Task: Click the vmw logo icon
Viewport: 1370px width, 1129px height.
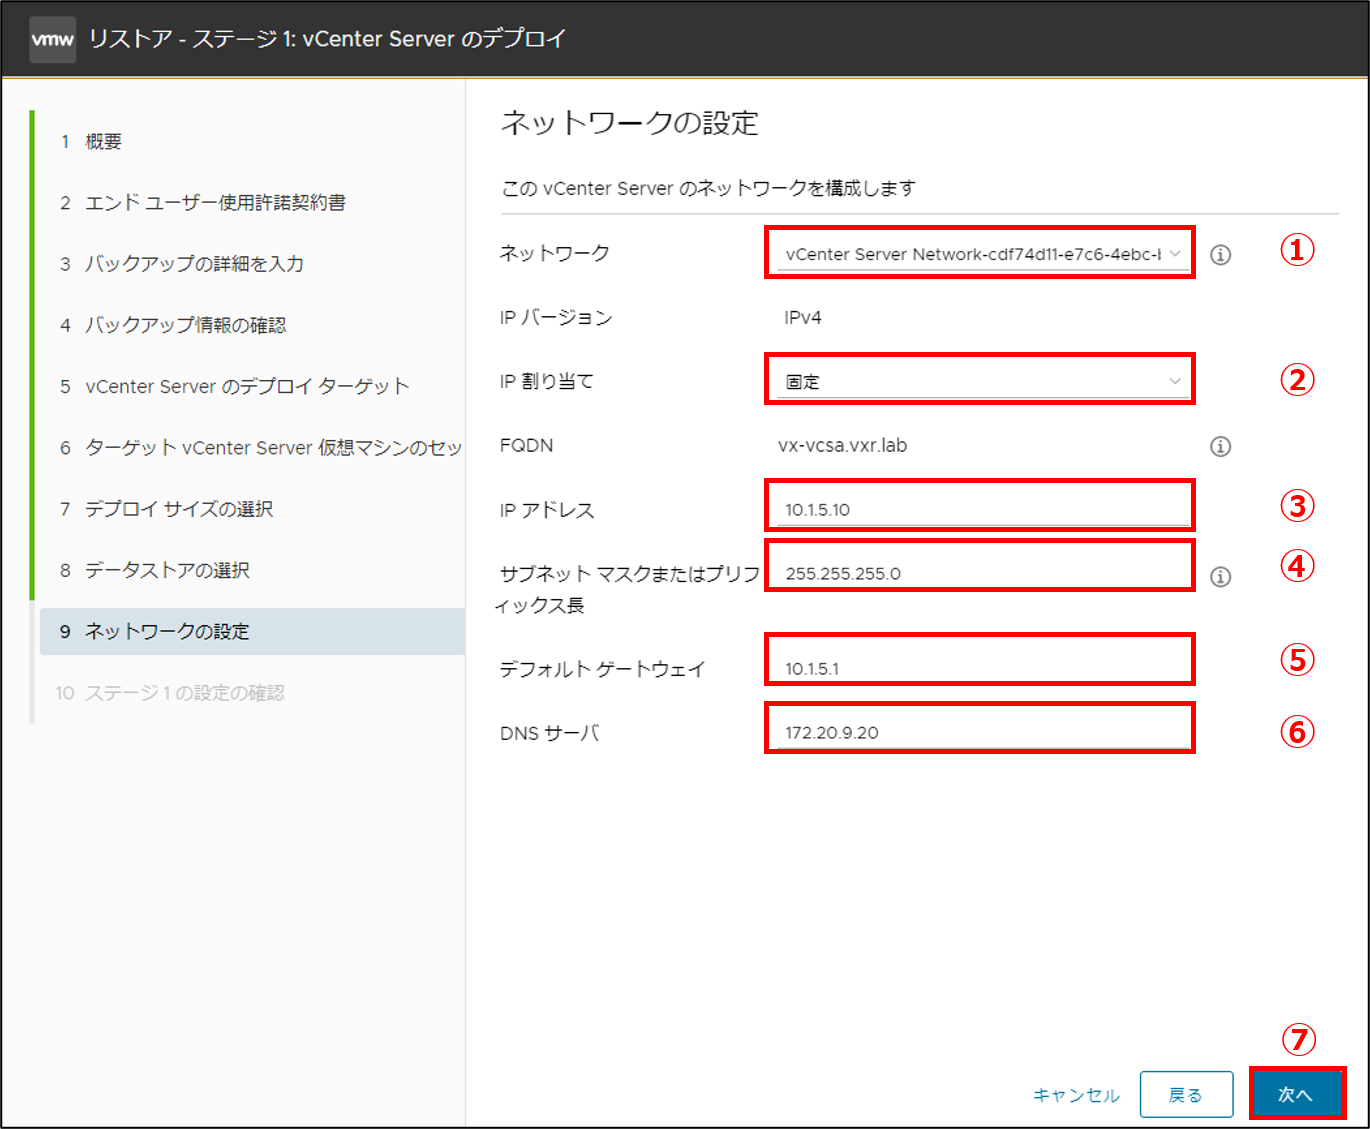Action: [x=52, y=40]
